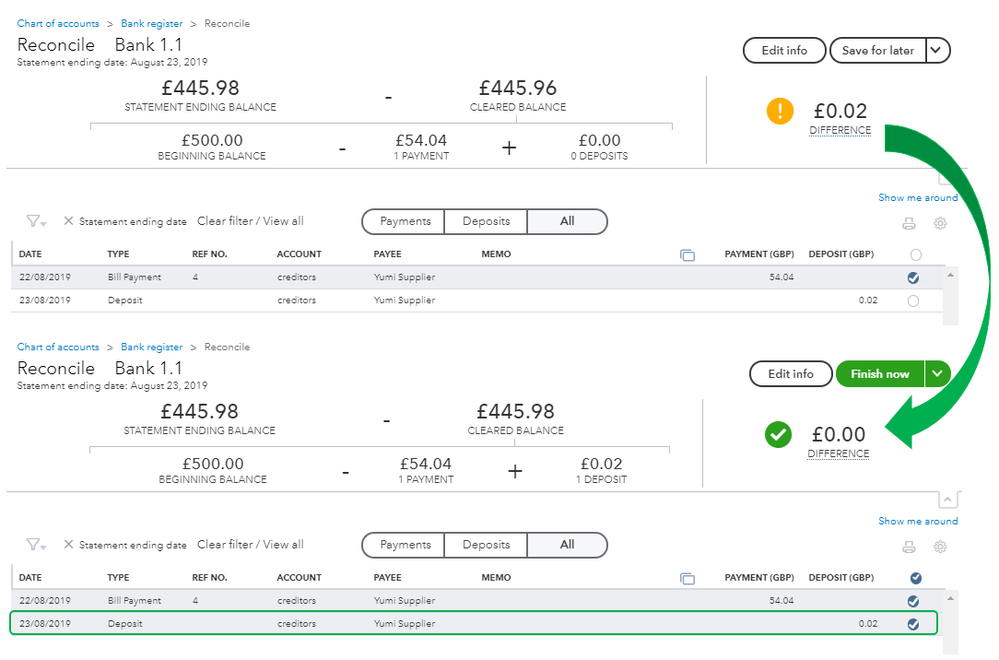Click Edit info beside Save for later
Viewport: 999px width, 660px height.
coord(784,50)
